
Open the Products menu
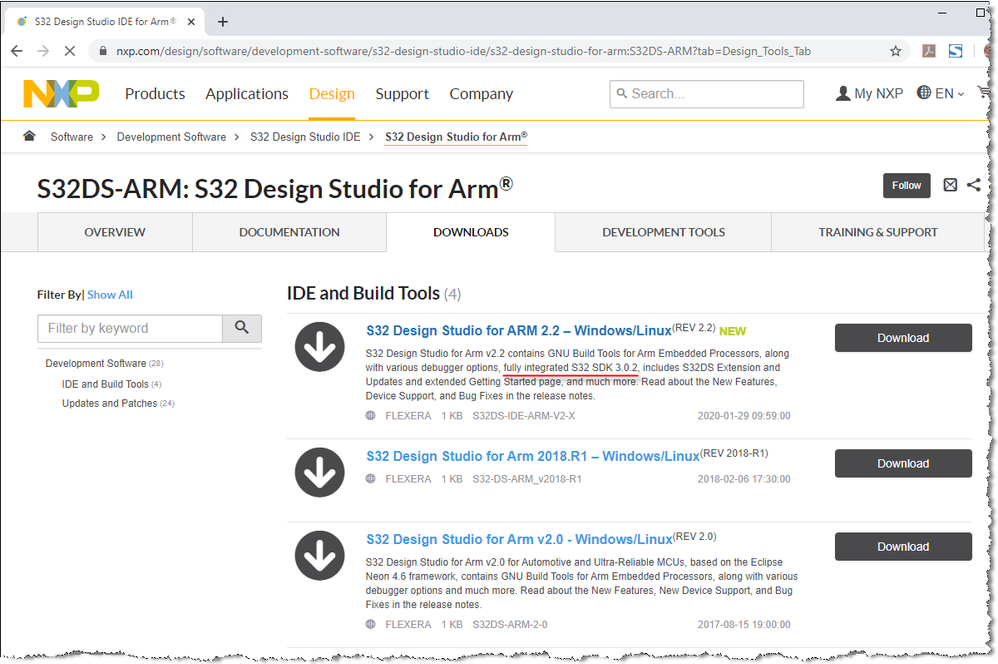coord(155,94)
